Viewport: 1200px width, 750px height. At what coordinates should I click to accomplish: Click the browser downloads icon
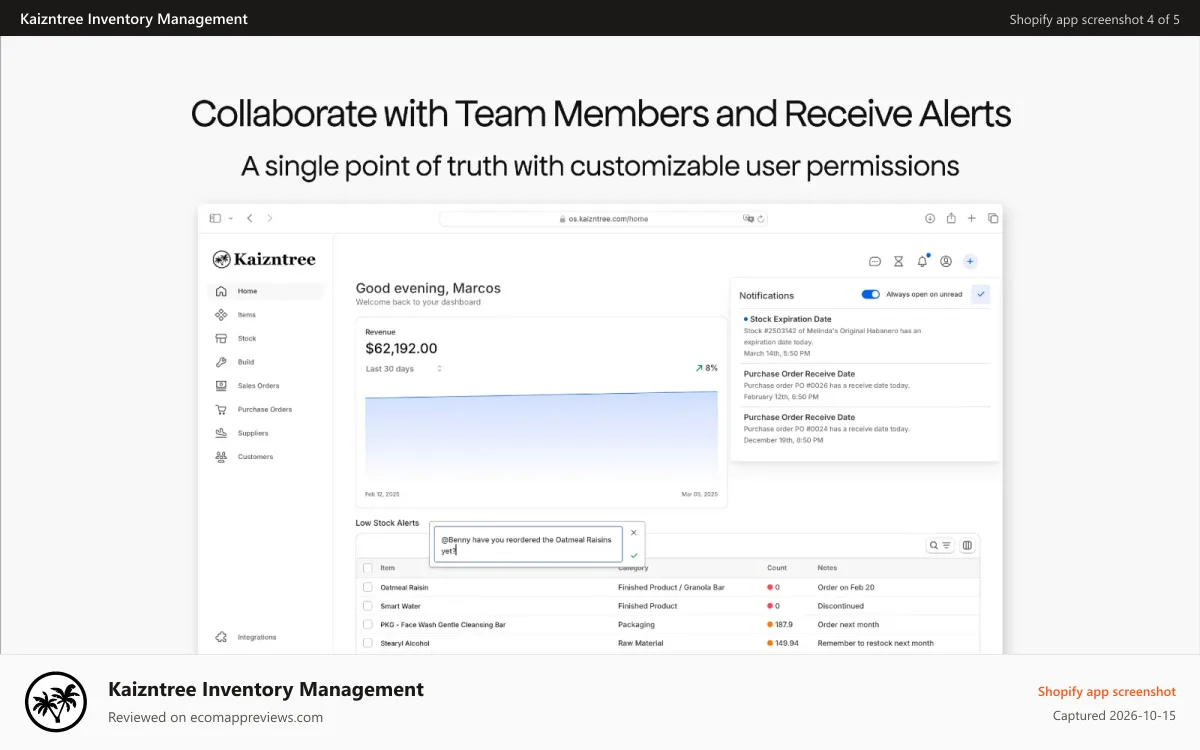[929, 218]
